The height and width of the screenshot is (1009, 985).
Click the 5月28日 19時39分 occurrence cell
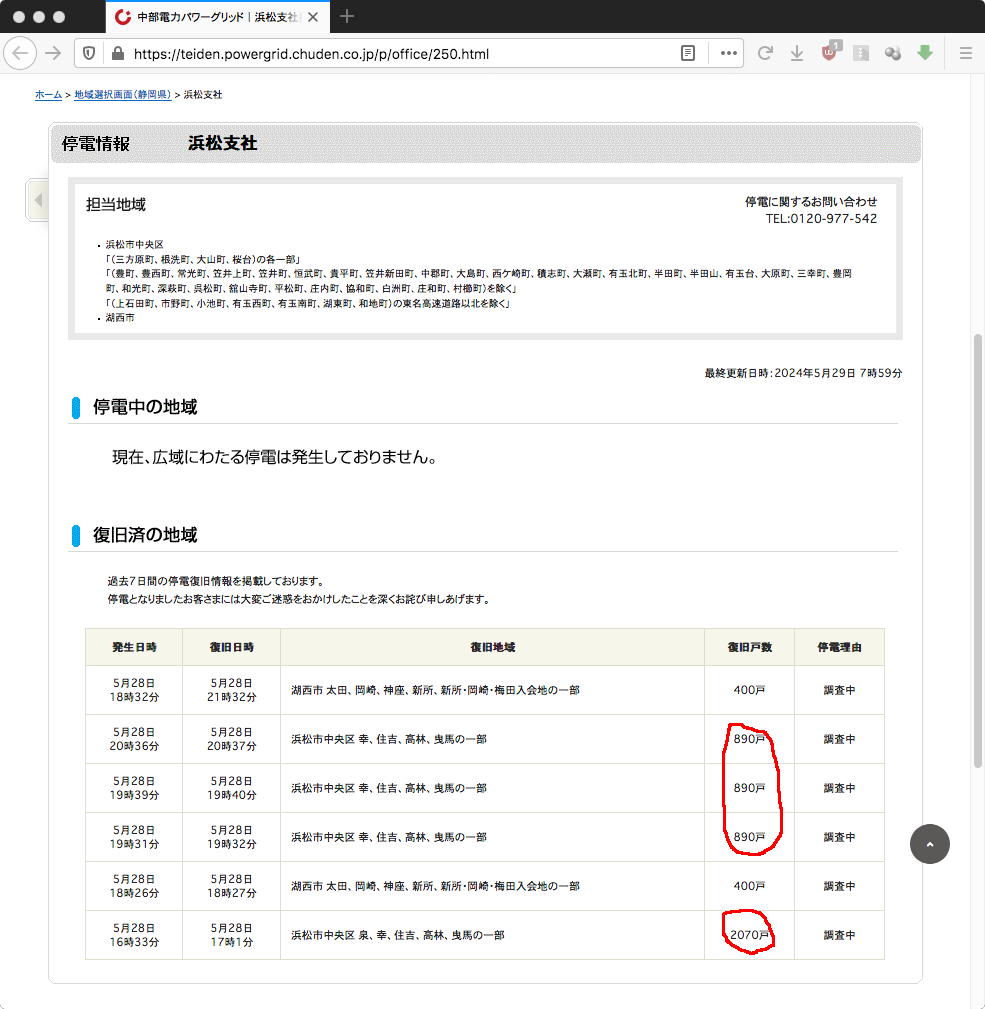click(x=134, y=788)
